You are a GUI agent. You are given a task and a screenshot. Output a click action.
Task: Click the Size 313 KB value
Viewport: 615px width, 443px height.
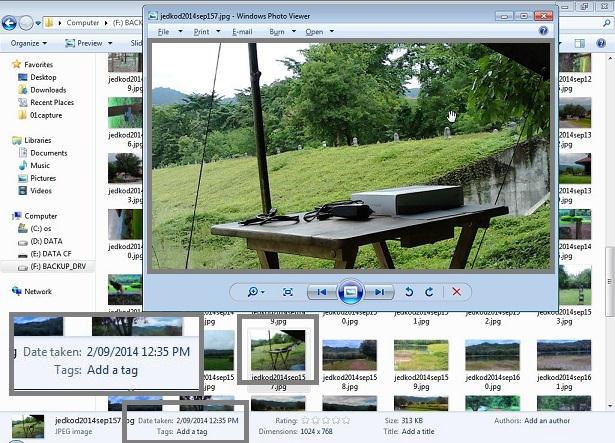(x=412, y=421)
